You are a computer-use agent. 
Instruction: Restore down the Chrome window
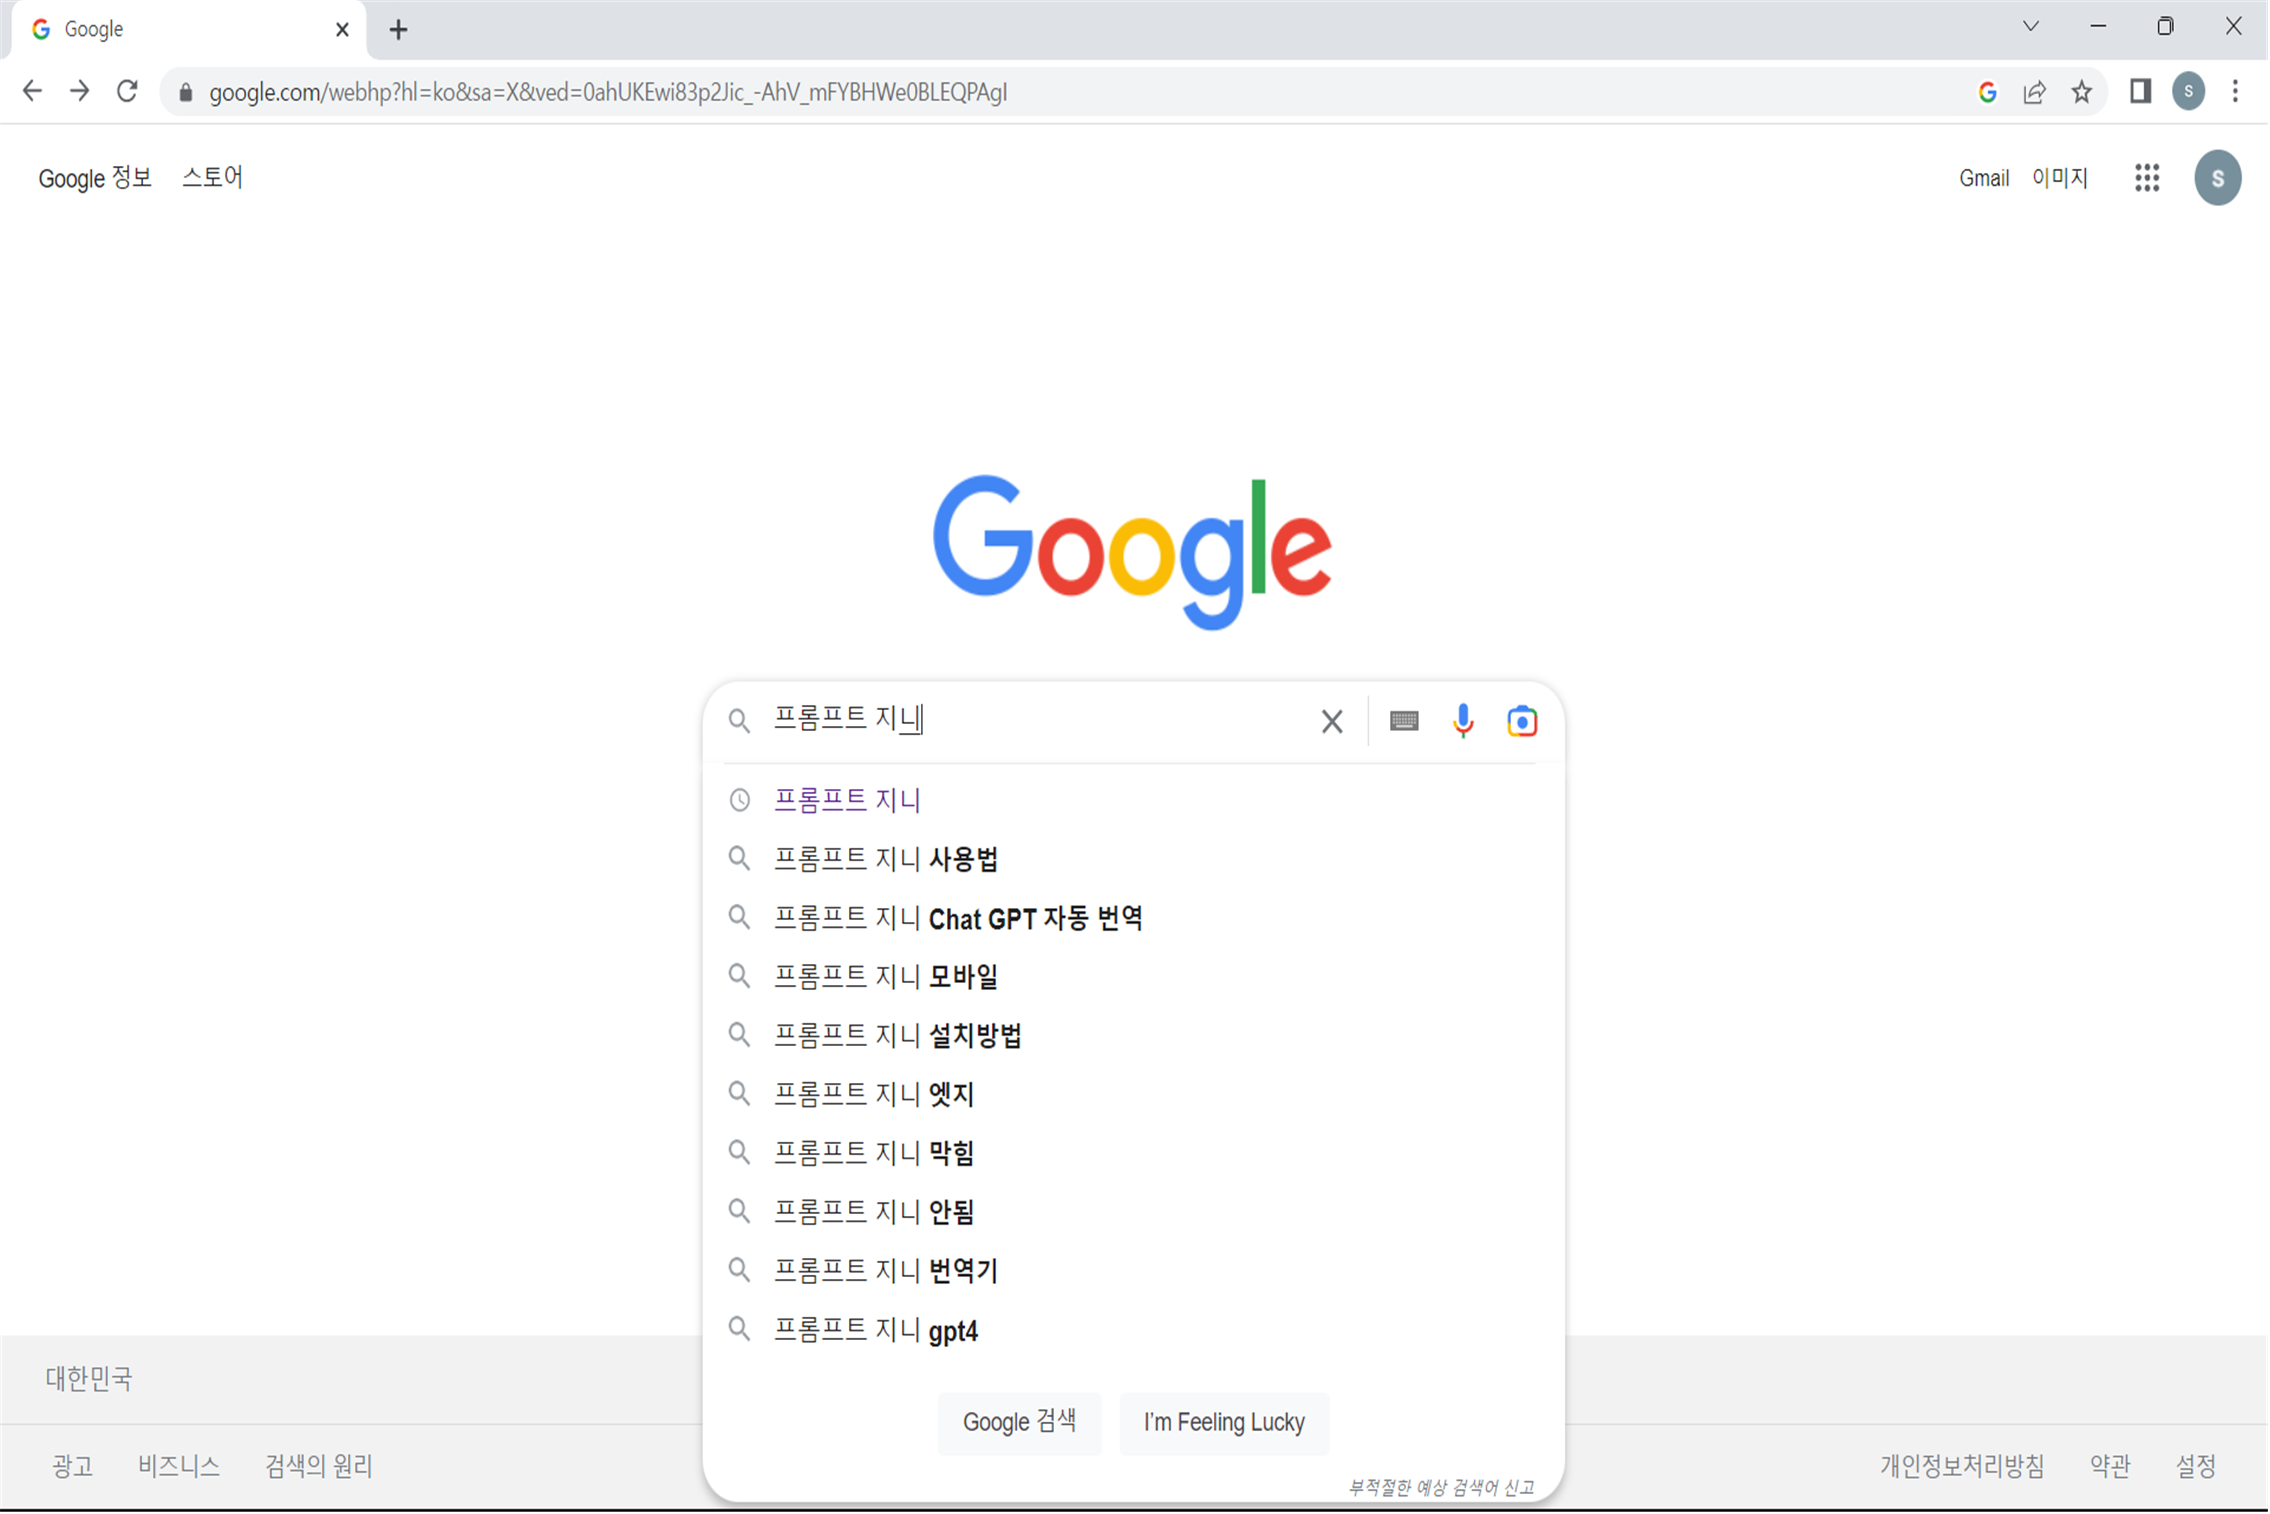point(2164,26)
